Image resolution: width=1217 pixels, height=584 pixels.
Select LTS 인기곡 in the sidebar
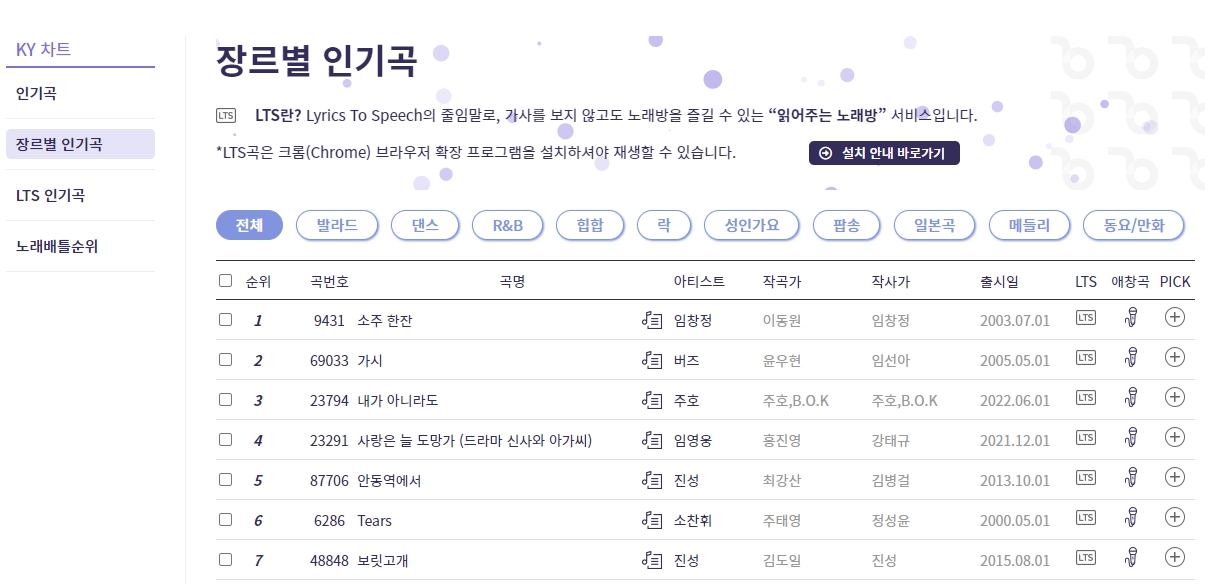point(49,194)
